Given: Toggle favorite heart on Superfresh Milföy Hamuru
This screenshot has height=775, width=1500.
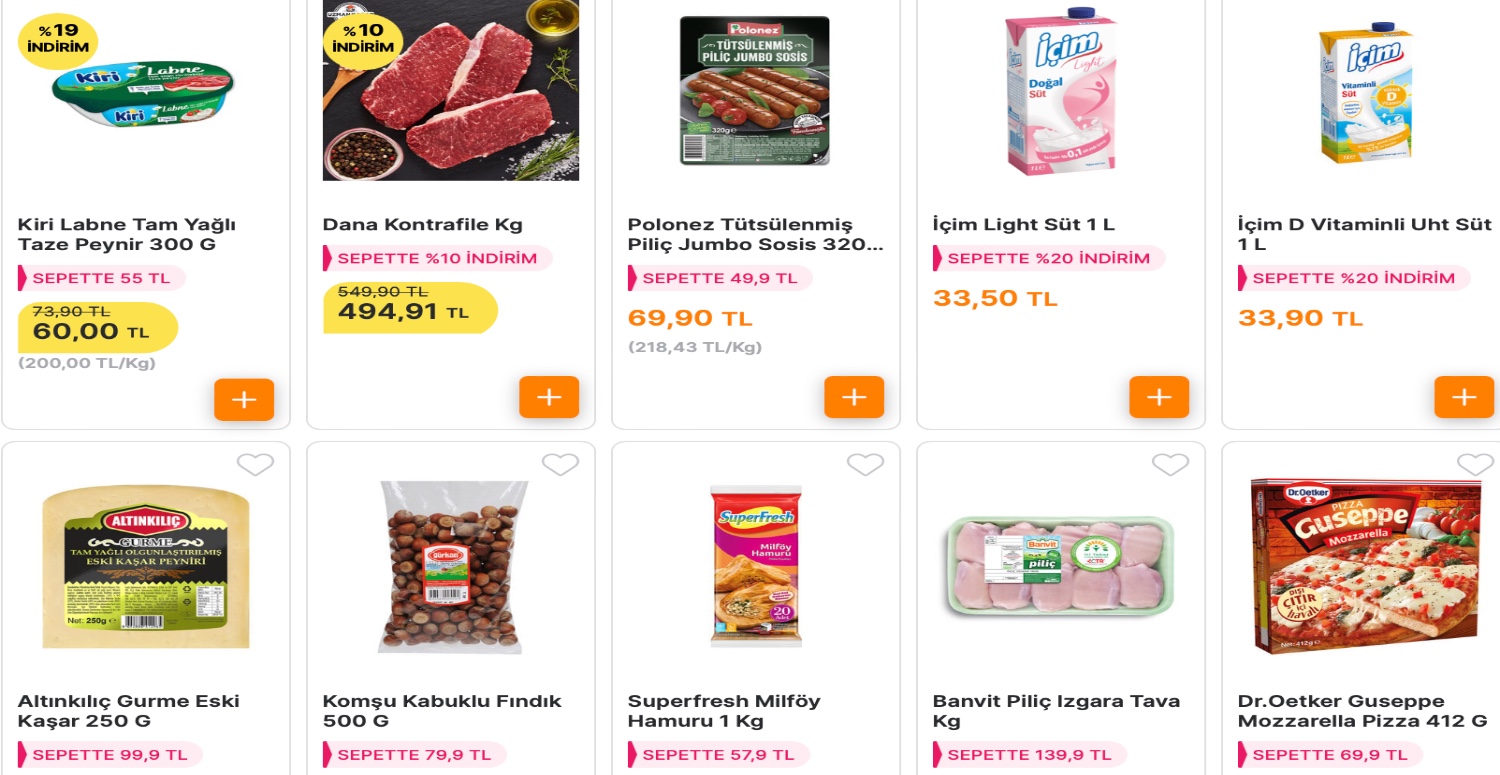Looking at the screenshot, I should (x=865, y=465).
